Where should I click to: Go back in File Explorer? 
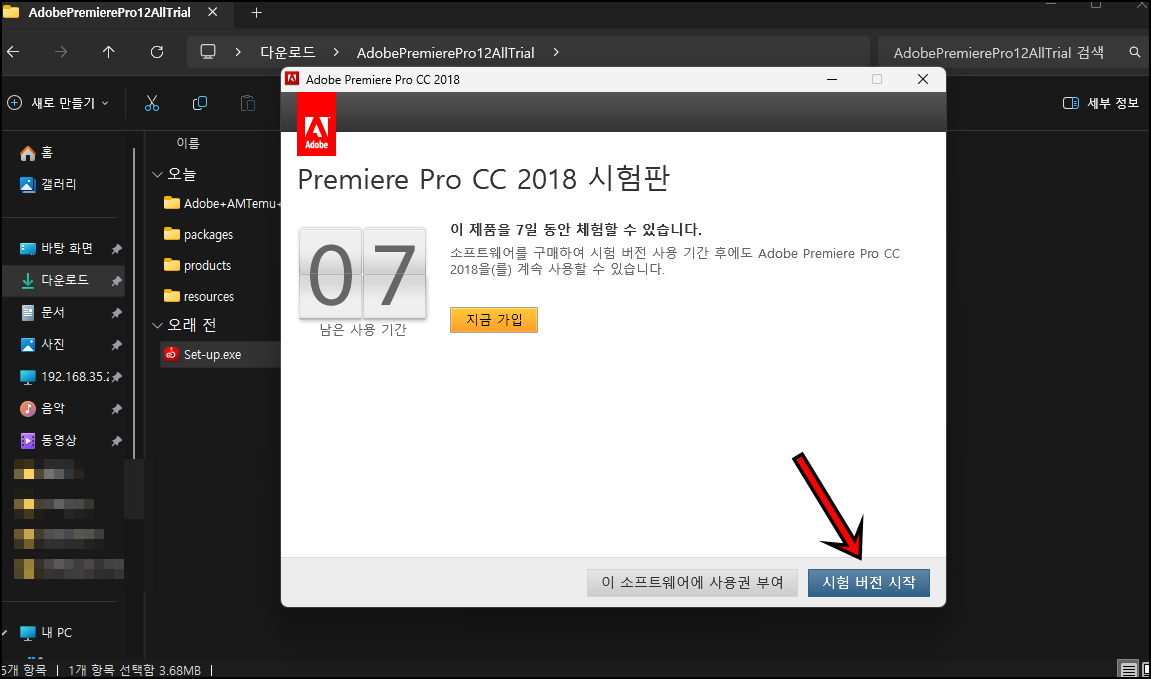click(x=13, y=52)
